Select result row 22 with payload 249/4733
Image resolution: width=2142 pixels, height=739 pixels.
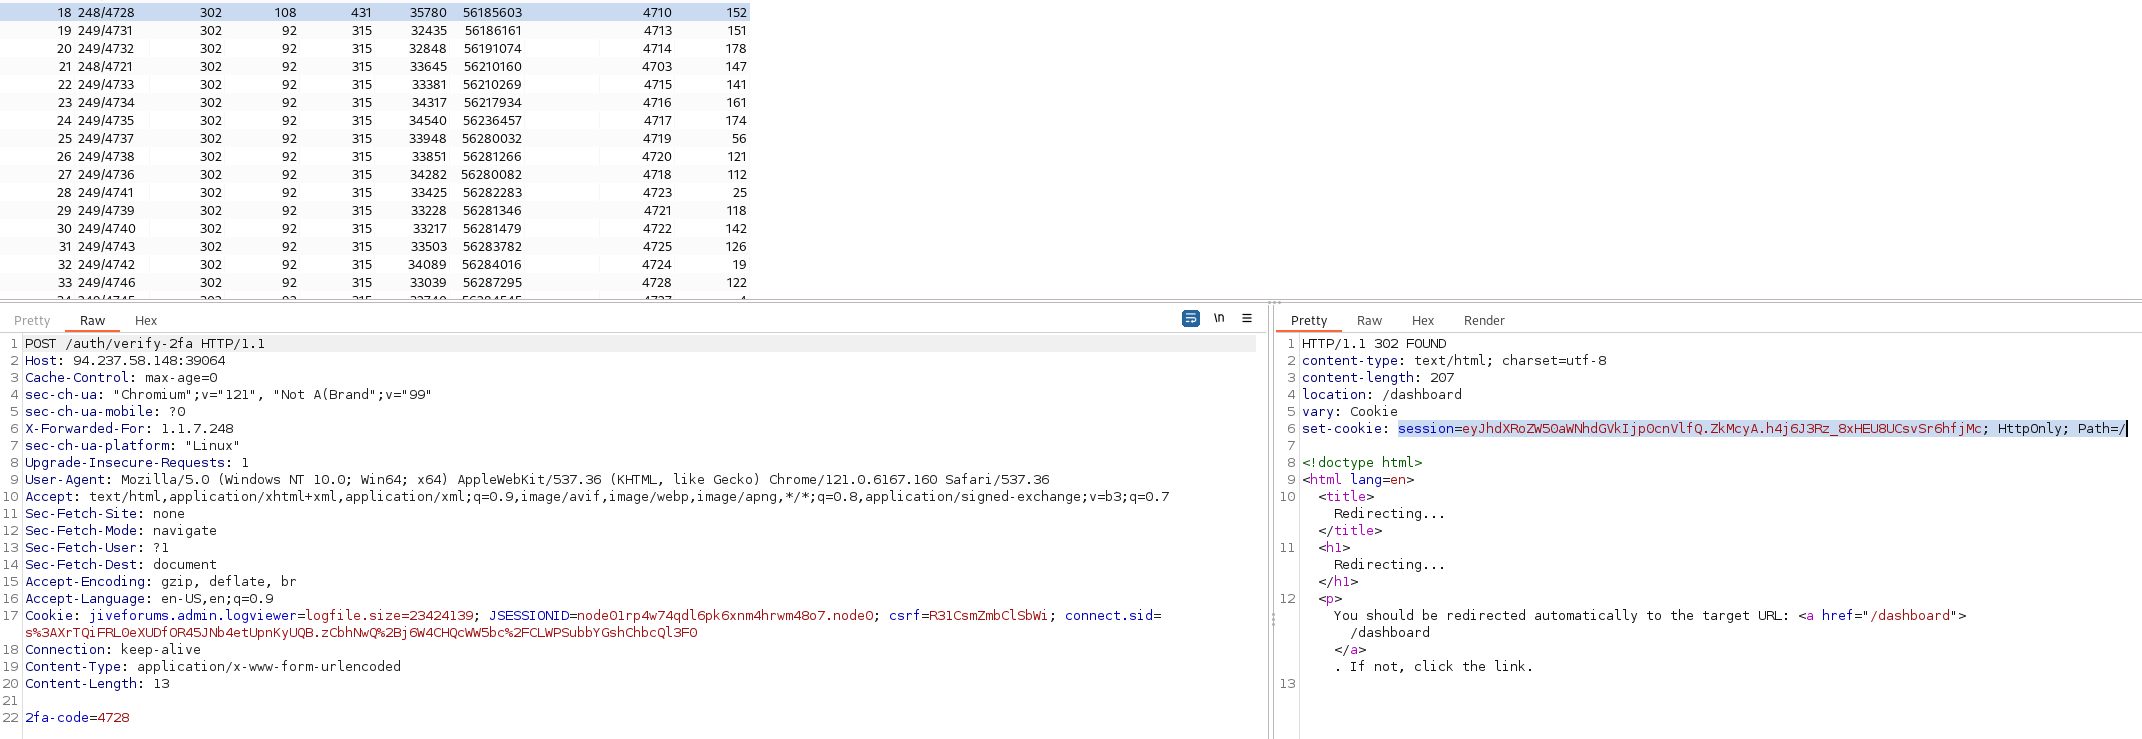pyautogui.click(x=375, y=84)
